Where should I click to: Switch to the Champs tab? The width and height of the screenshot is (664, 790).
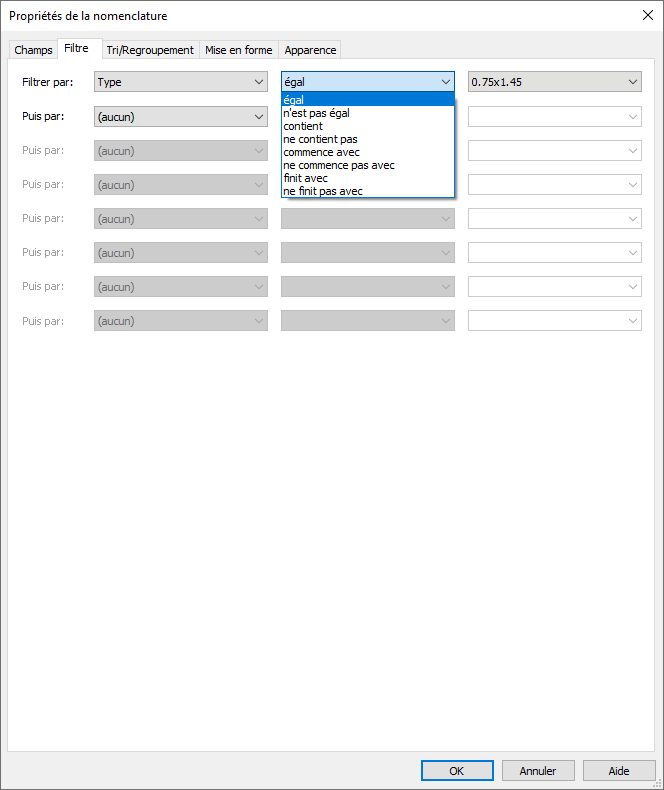point(33,50)
